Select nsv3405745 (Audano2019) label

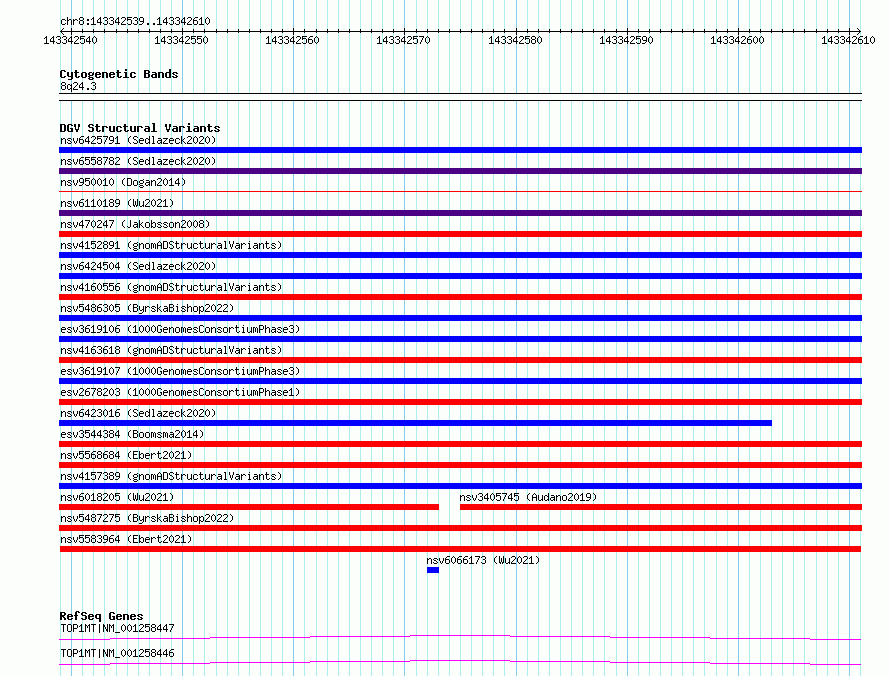[528, 497]
